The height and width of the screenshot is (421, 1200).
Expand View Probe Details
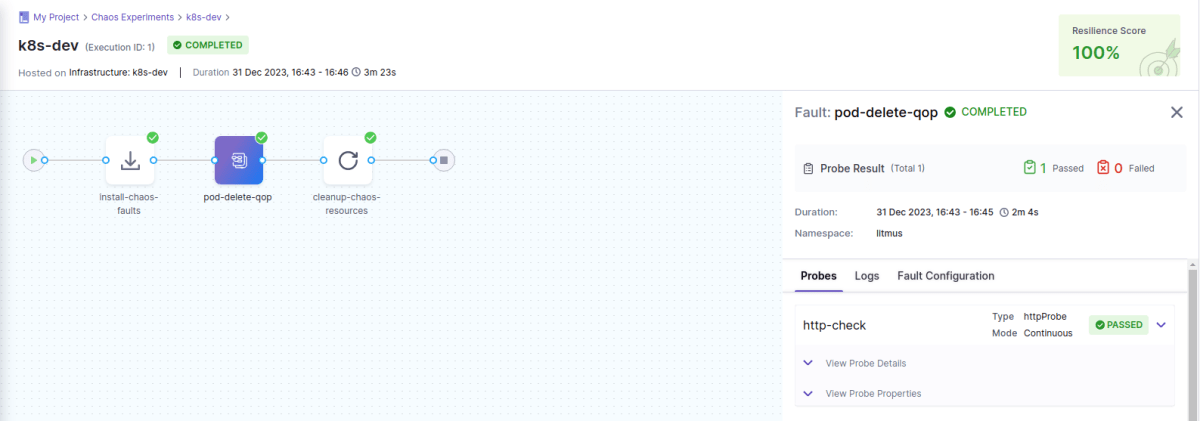coord(856,363)
